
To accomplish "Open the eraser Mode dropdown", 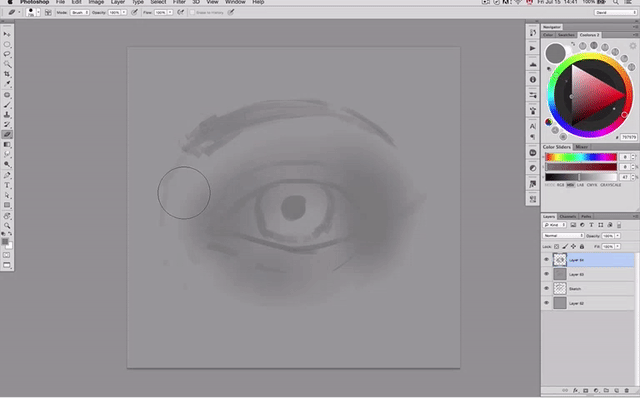I will 80,13.
